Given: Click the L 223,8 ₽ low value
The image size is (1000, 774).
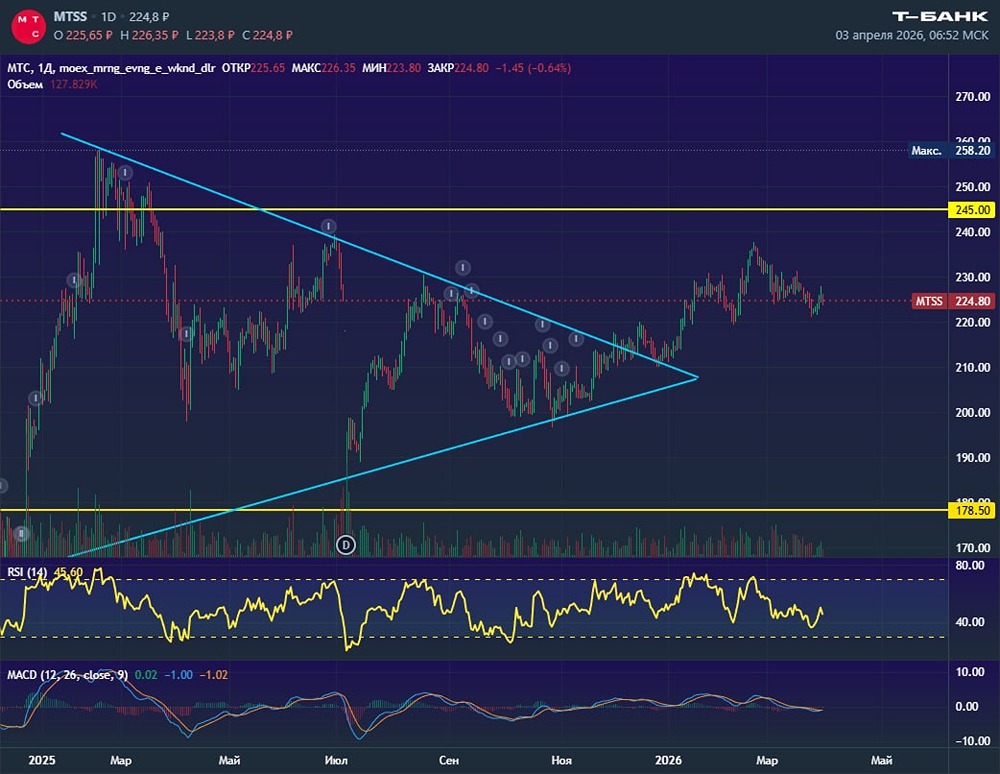Looking at the screenshot, I should (x=210, y=35).
